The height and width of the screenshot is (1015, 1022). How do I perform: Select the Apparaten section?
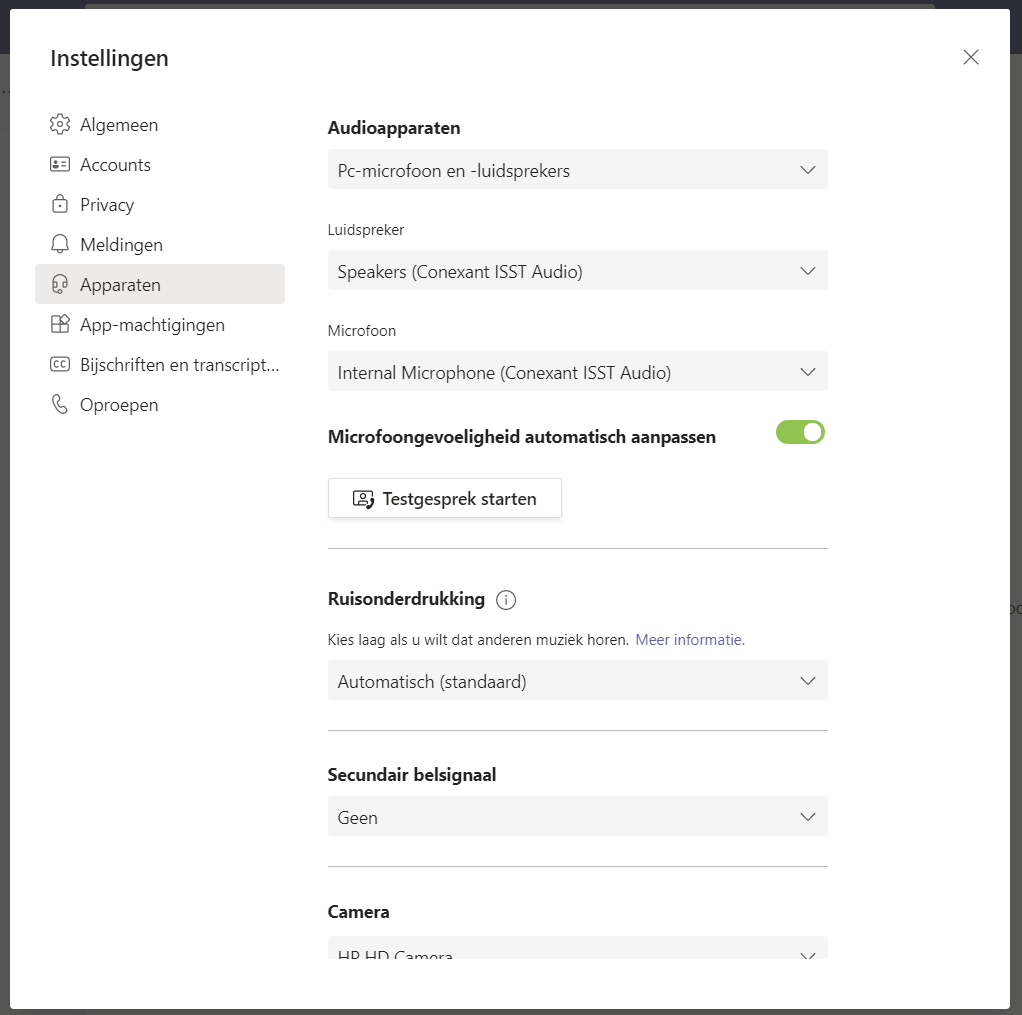[160, 284]
